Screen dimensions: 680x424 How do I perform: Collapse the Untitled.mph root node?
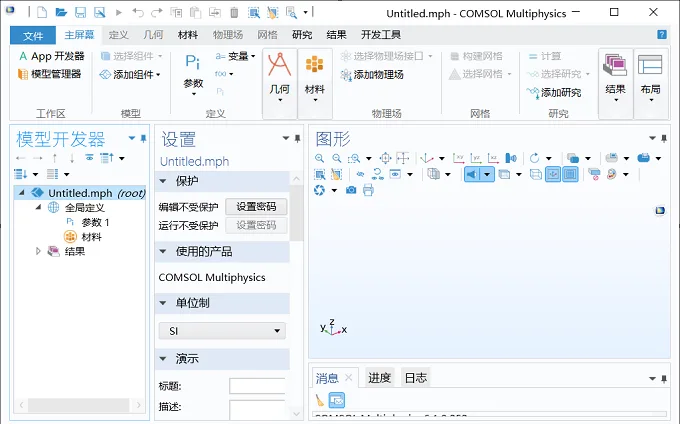[x=22, y=192]
